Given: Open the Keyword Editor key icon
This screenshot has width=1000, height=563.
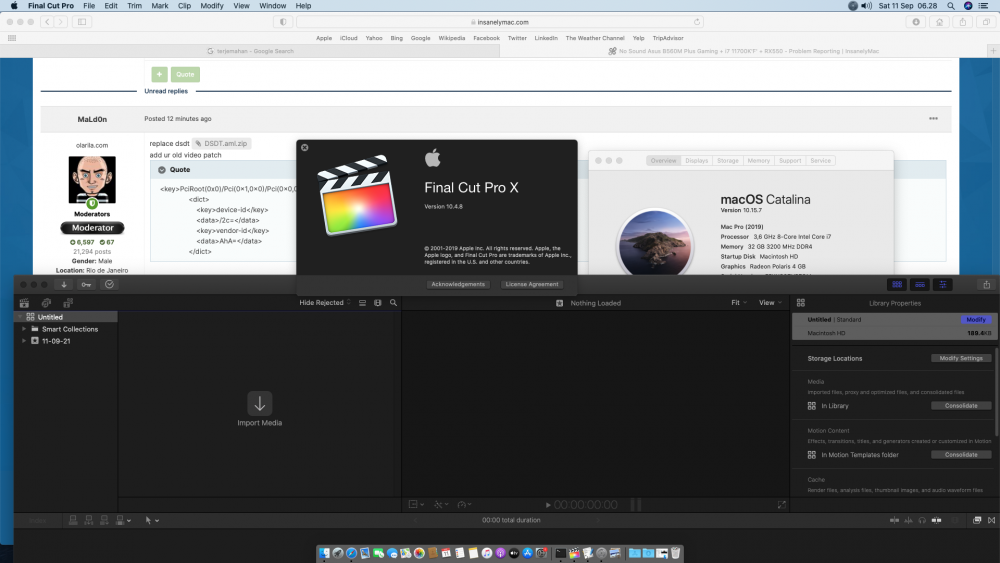Looking at the screenshot, I should pyautogui.click(x=86, y=284).
